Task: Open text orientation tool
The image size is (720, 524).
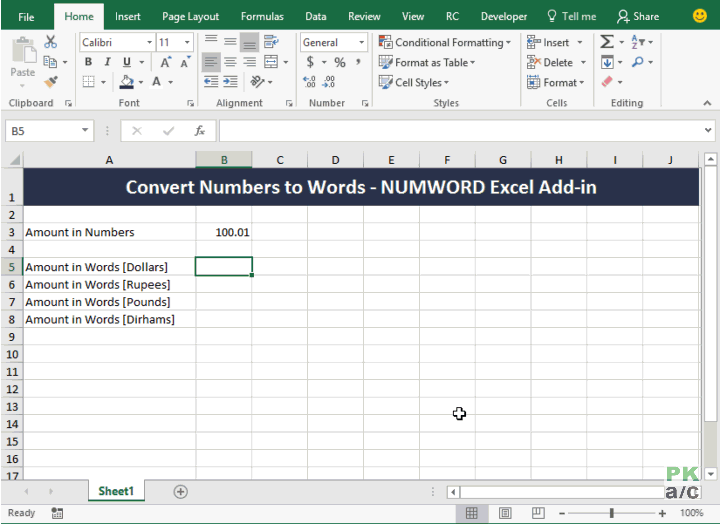Action: (257, 82)
